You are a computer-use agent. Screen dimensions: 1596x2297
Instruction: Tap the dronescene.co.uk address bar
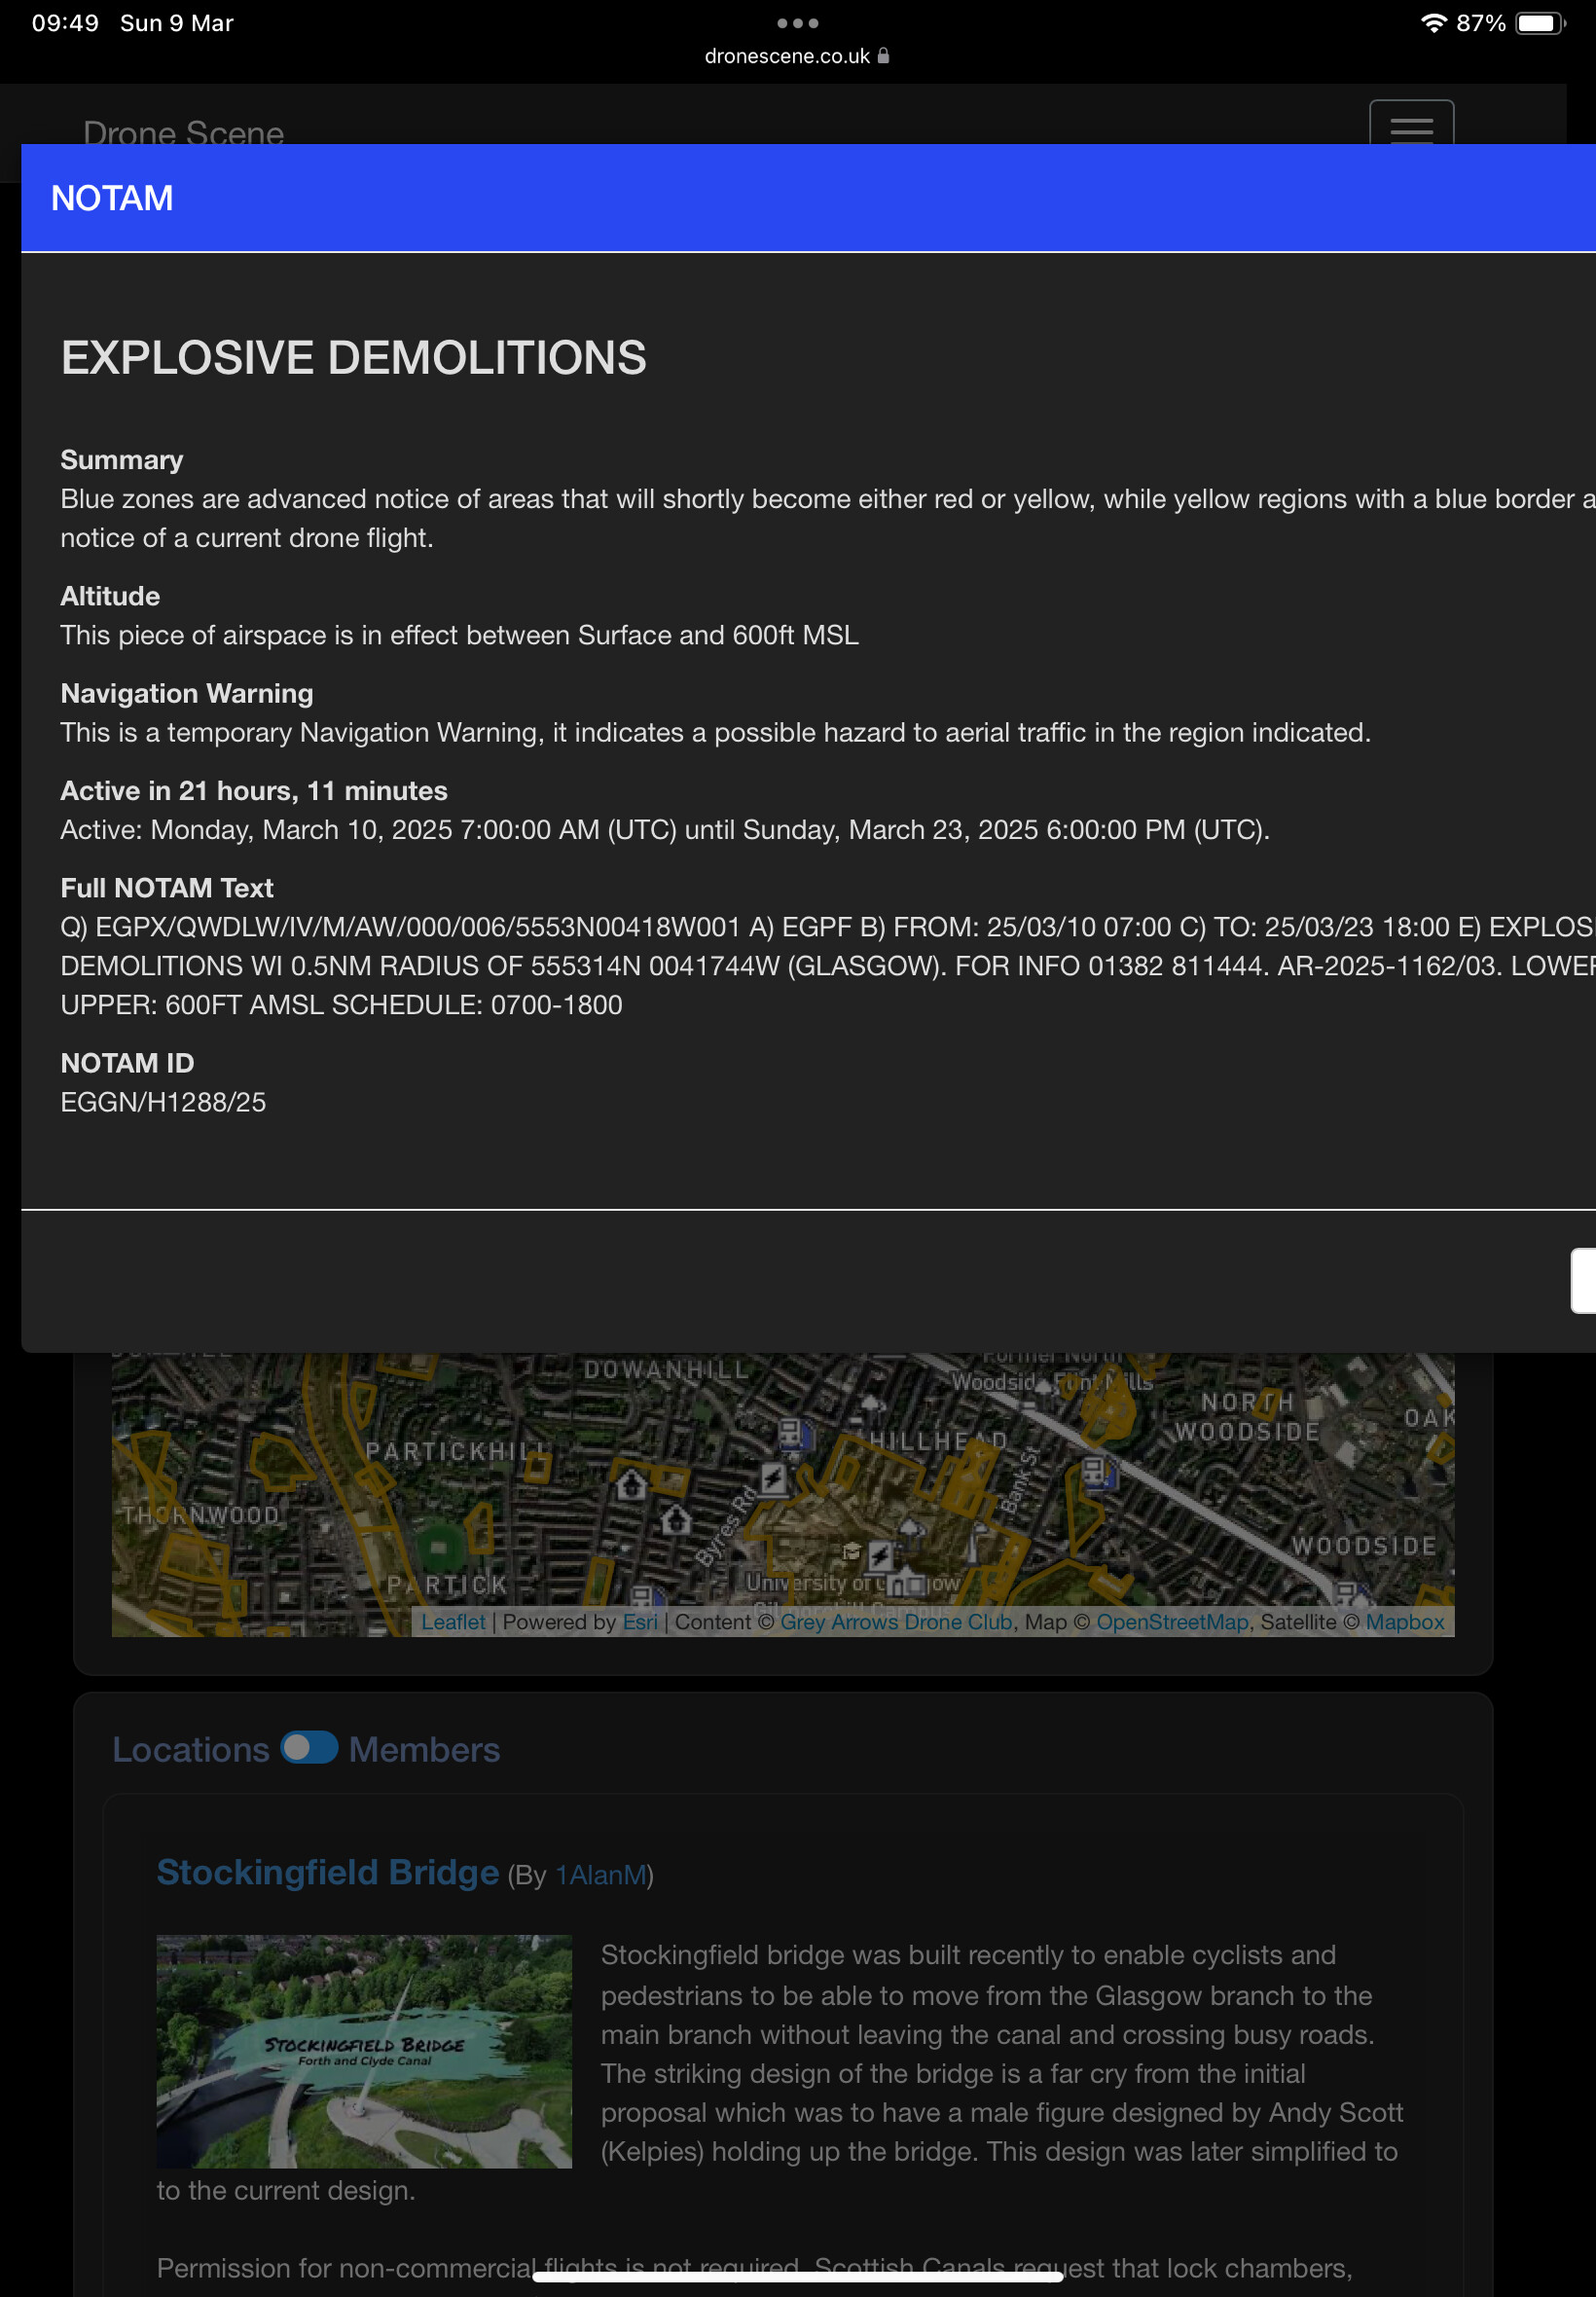point(788,56)
